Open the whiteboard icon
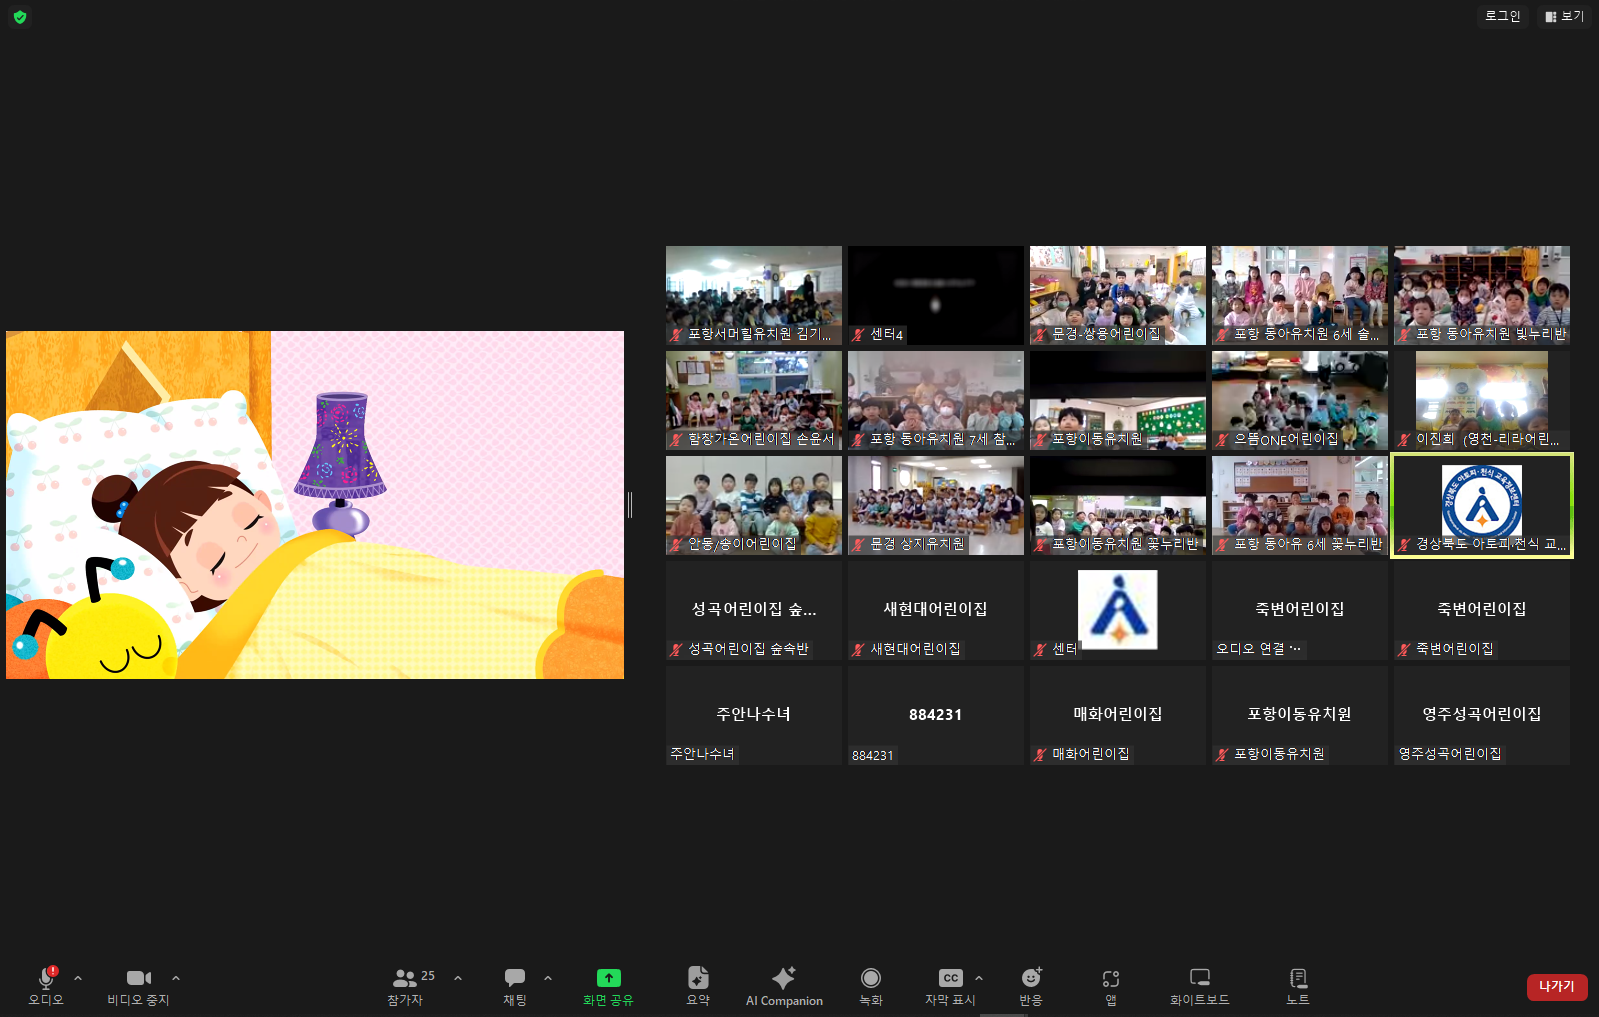The height and width of the screenshot is (1017, 1599). click(1200, 978)
